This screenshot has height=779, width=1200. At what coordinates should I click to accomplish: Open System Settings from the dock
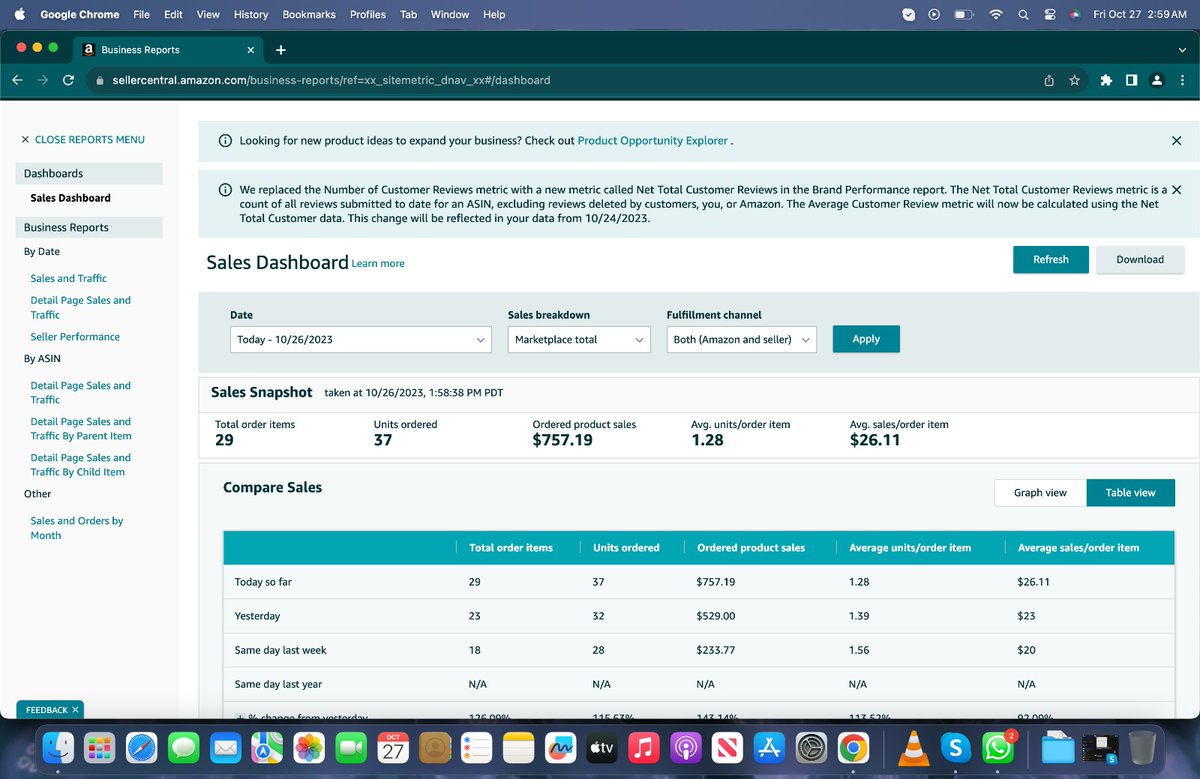pyautogui.click(x=811, y=746)
